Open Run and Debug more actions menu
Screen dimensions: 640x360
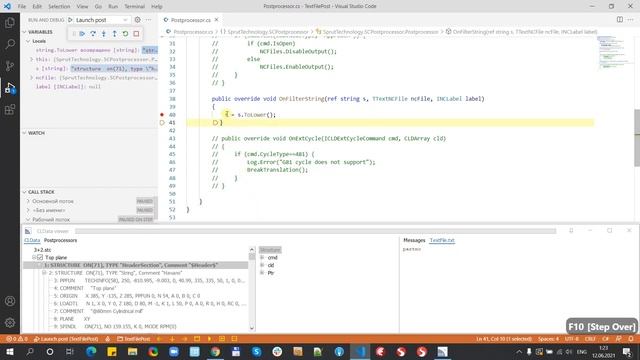[149, 20]
